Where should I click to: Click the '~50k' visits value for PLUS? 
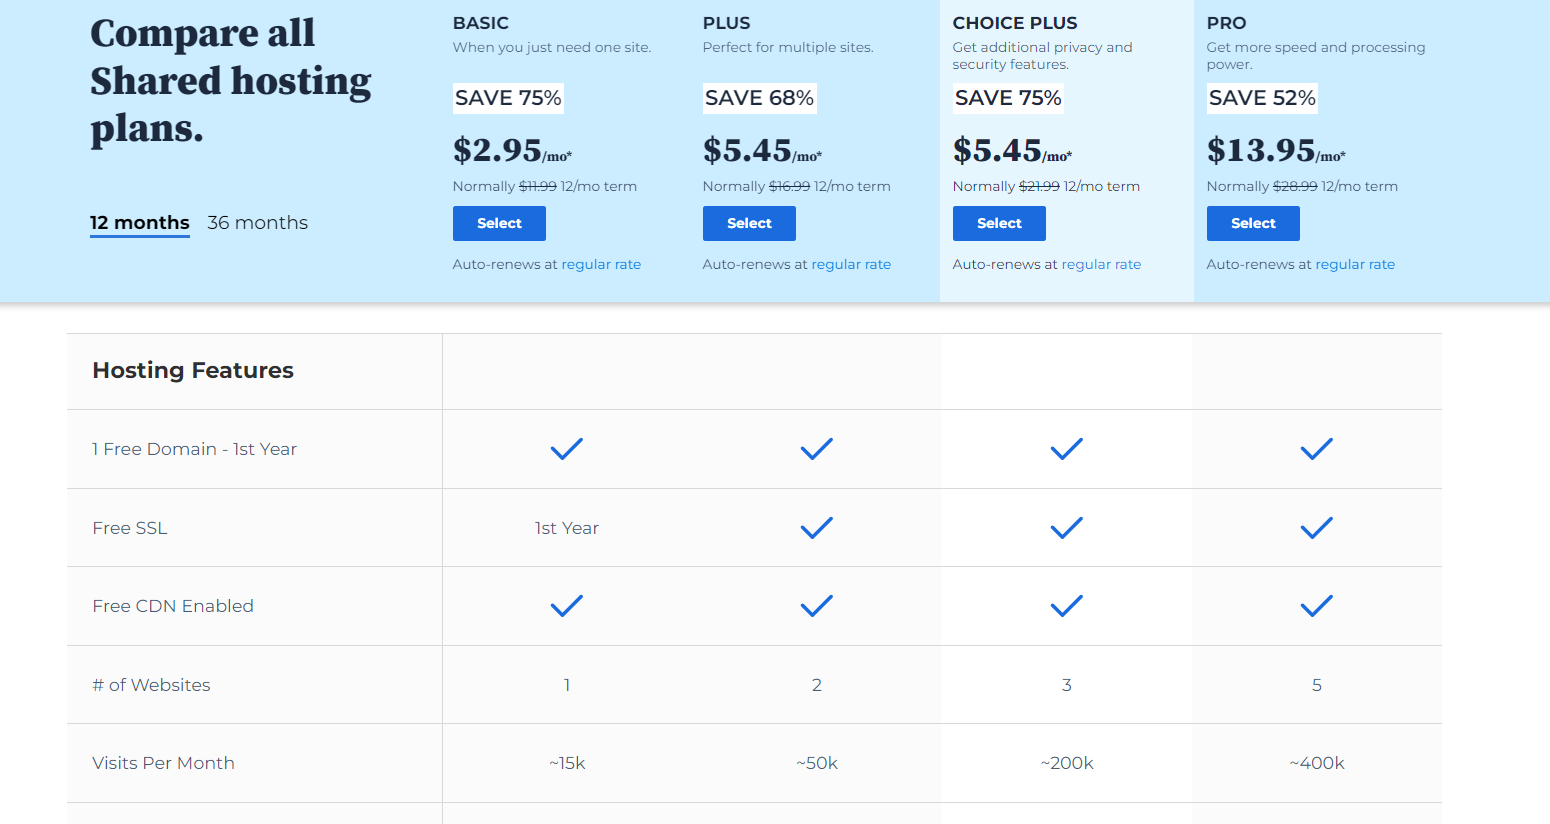[x=817, y=763]
